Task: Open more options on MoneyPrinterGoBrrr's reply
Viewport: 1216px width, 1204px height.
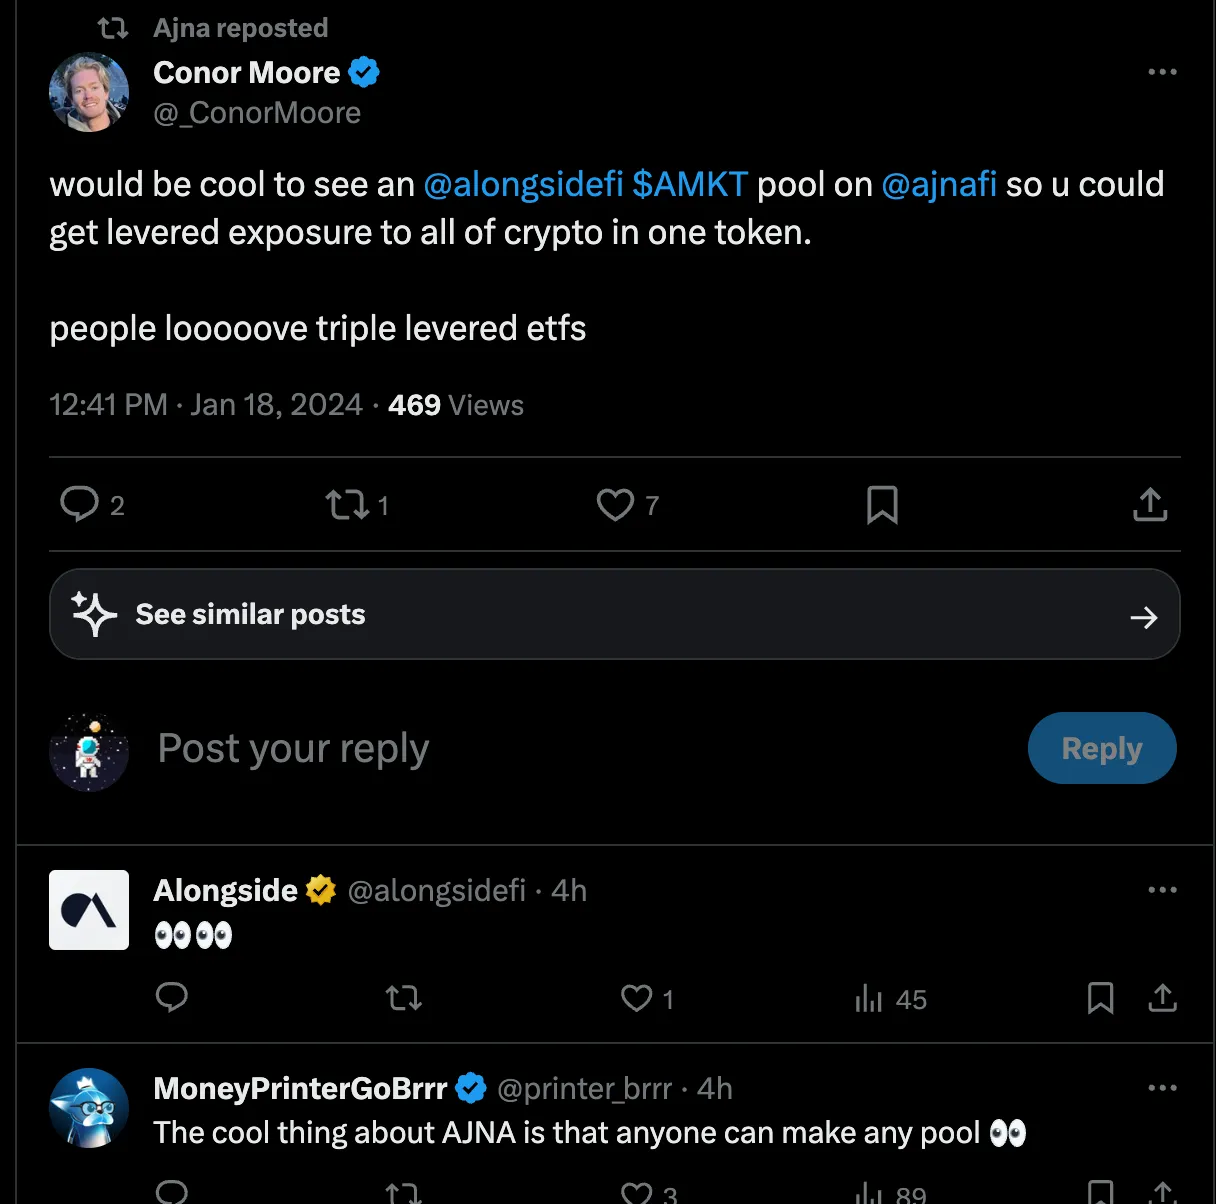Action: click(1162, 1088)
